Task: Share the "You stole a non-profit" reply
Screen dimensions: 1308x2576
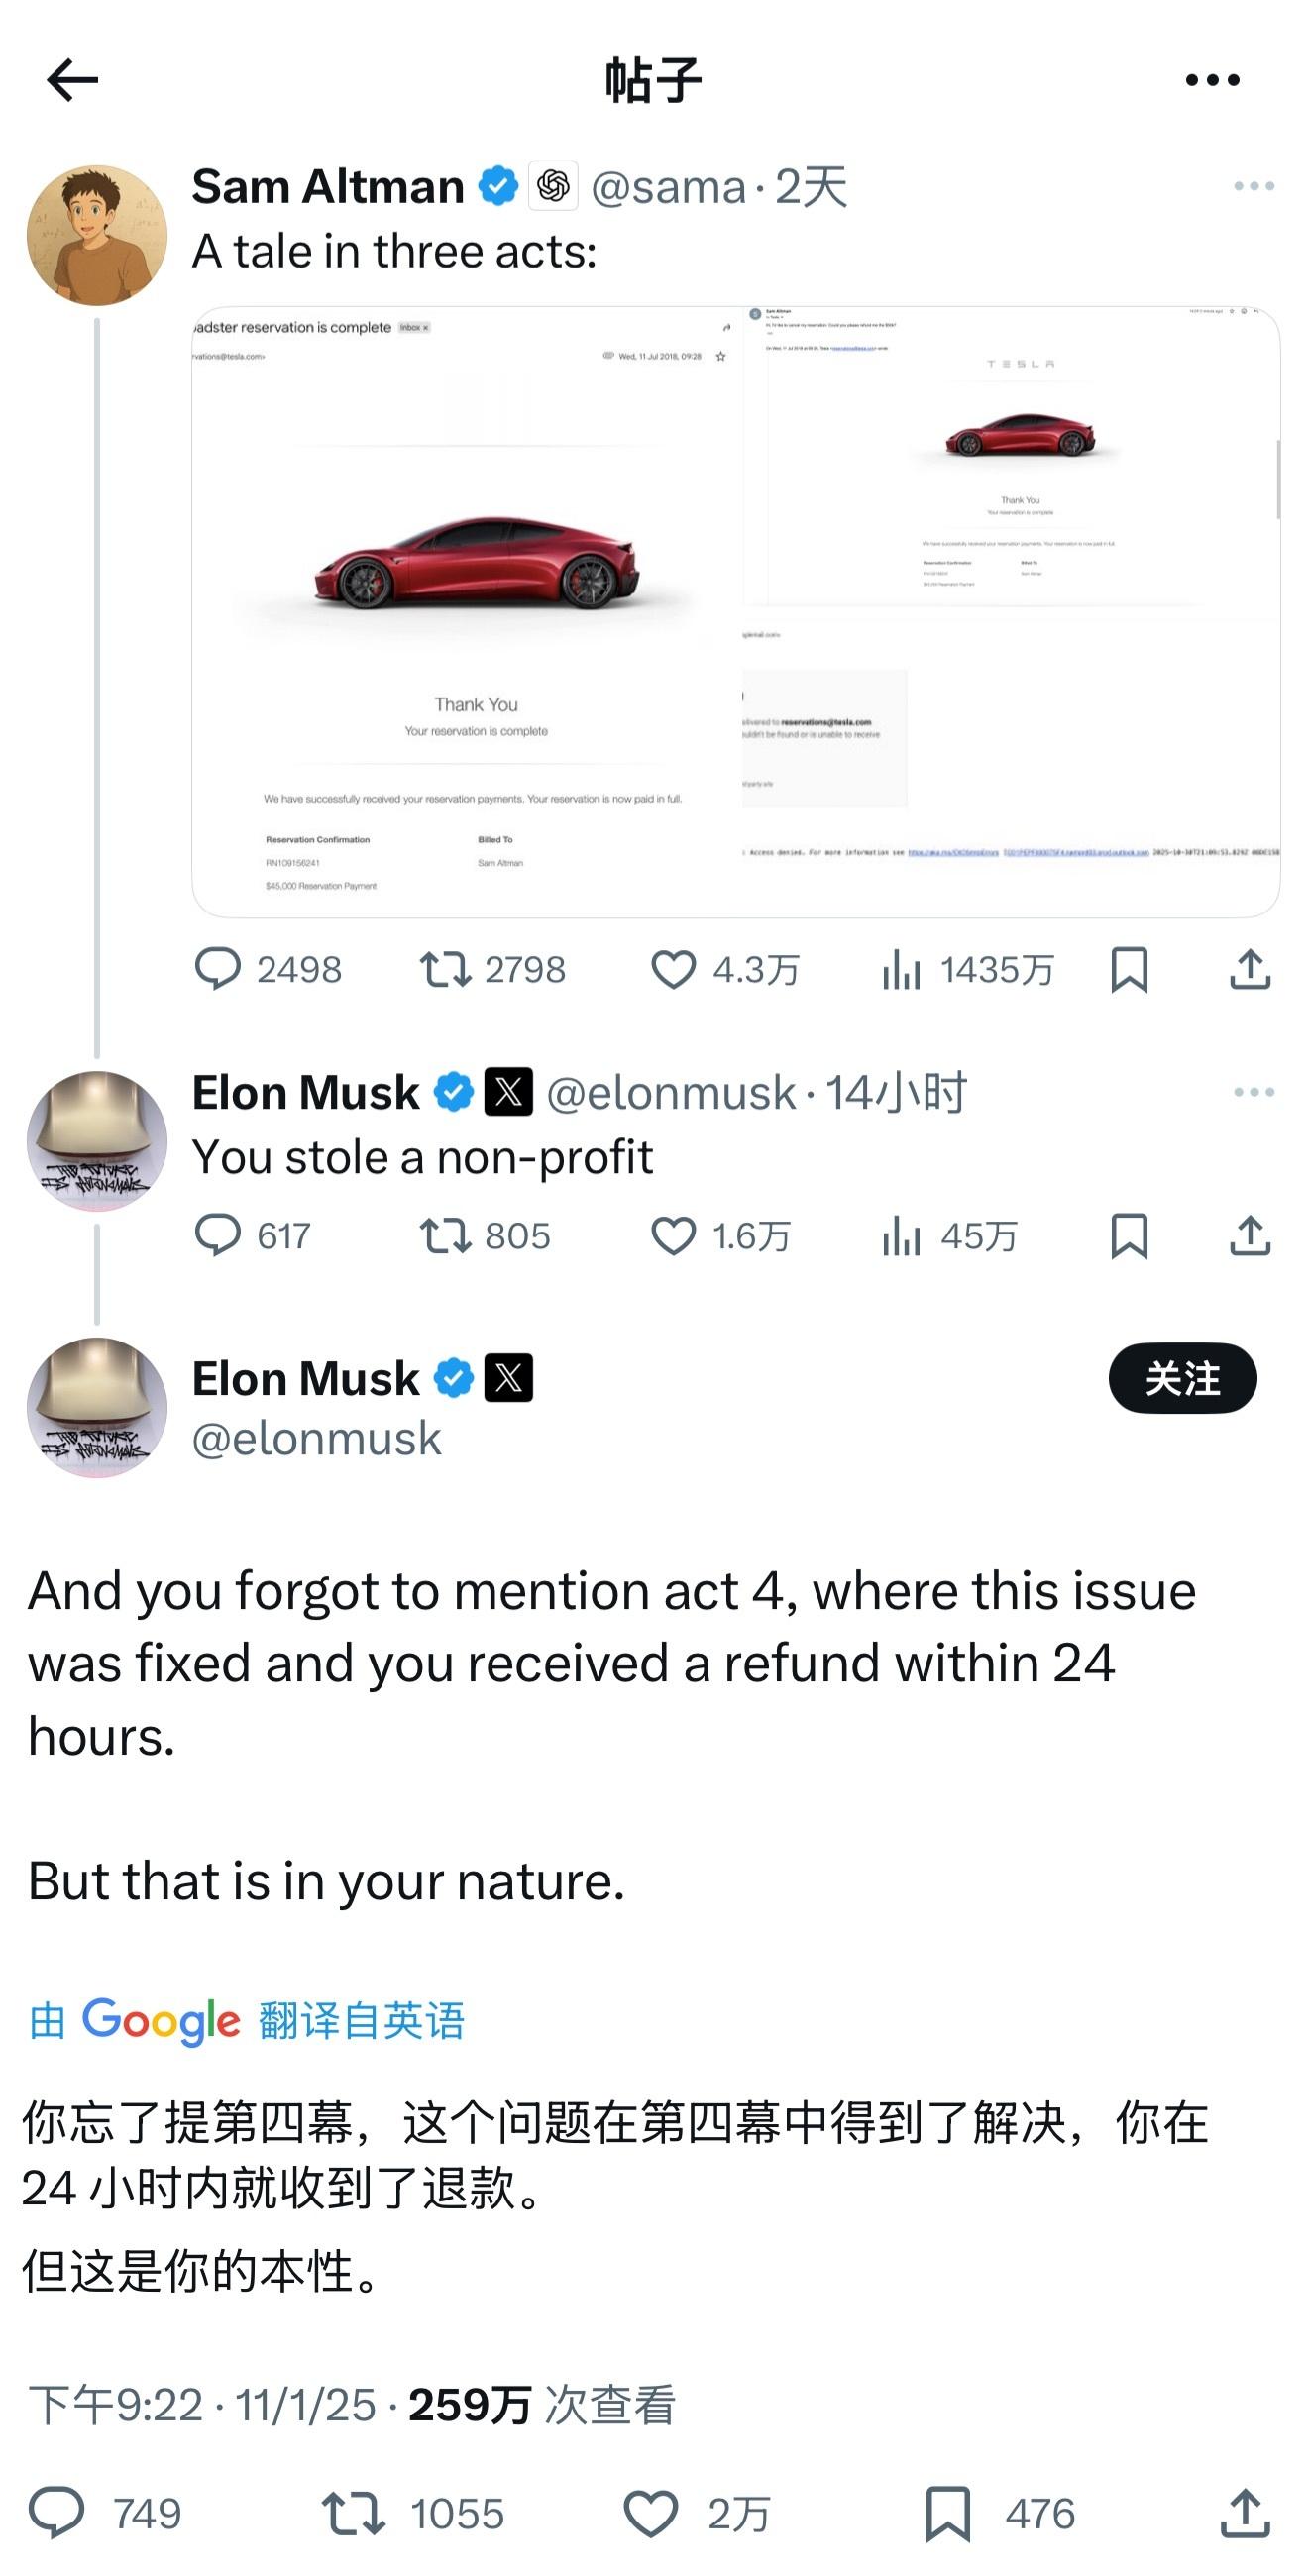Action: 1249,1236
